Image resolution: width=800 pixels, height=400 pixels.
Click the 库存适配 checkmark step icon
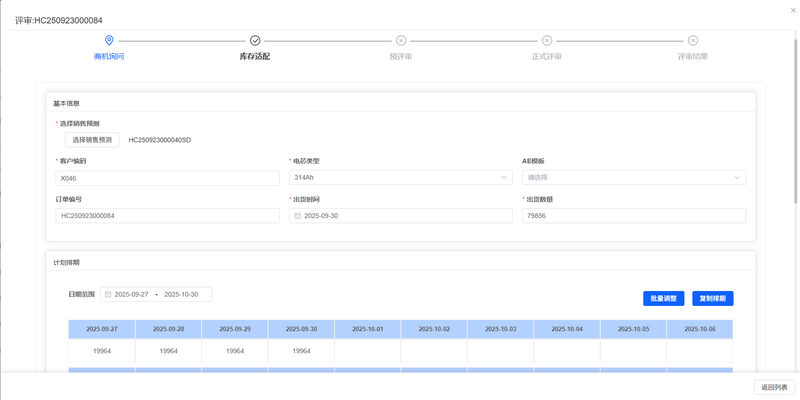pyautogui.click(x=255, y=40)
